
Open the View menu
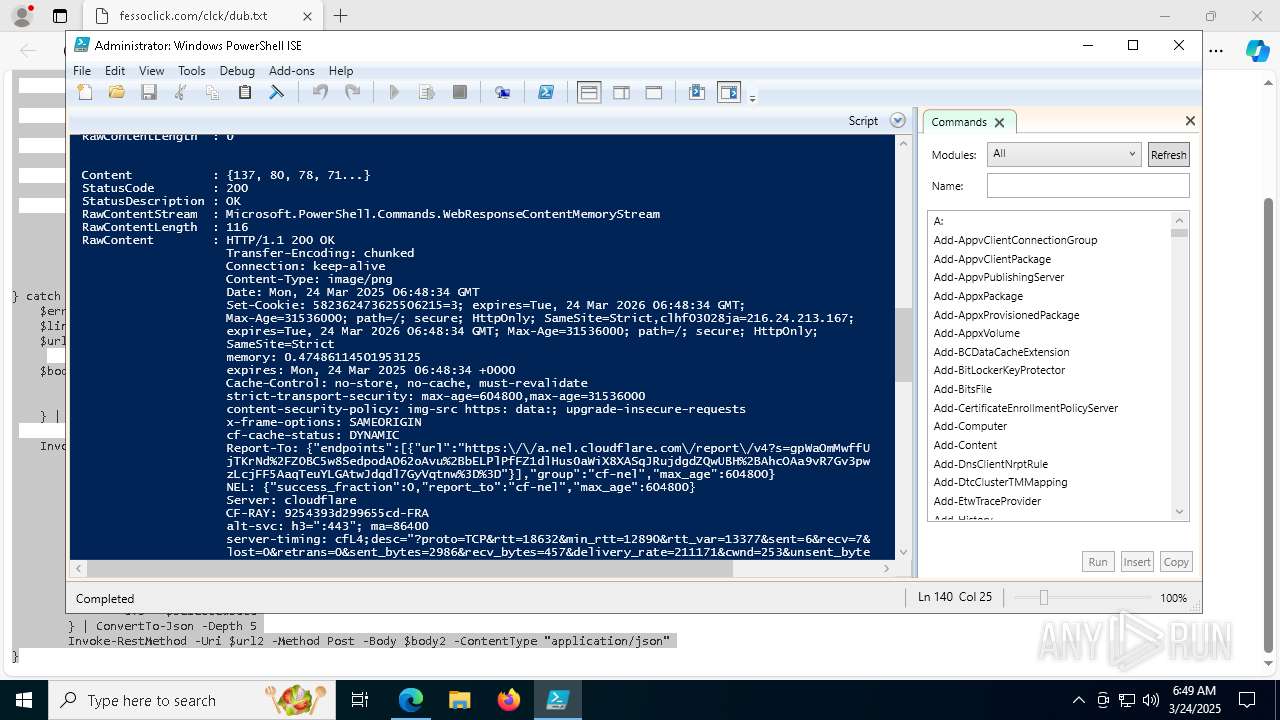click(x=151, y=71)
